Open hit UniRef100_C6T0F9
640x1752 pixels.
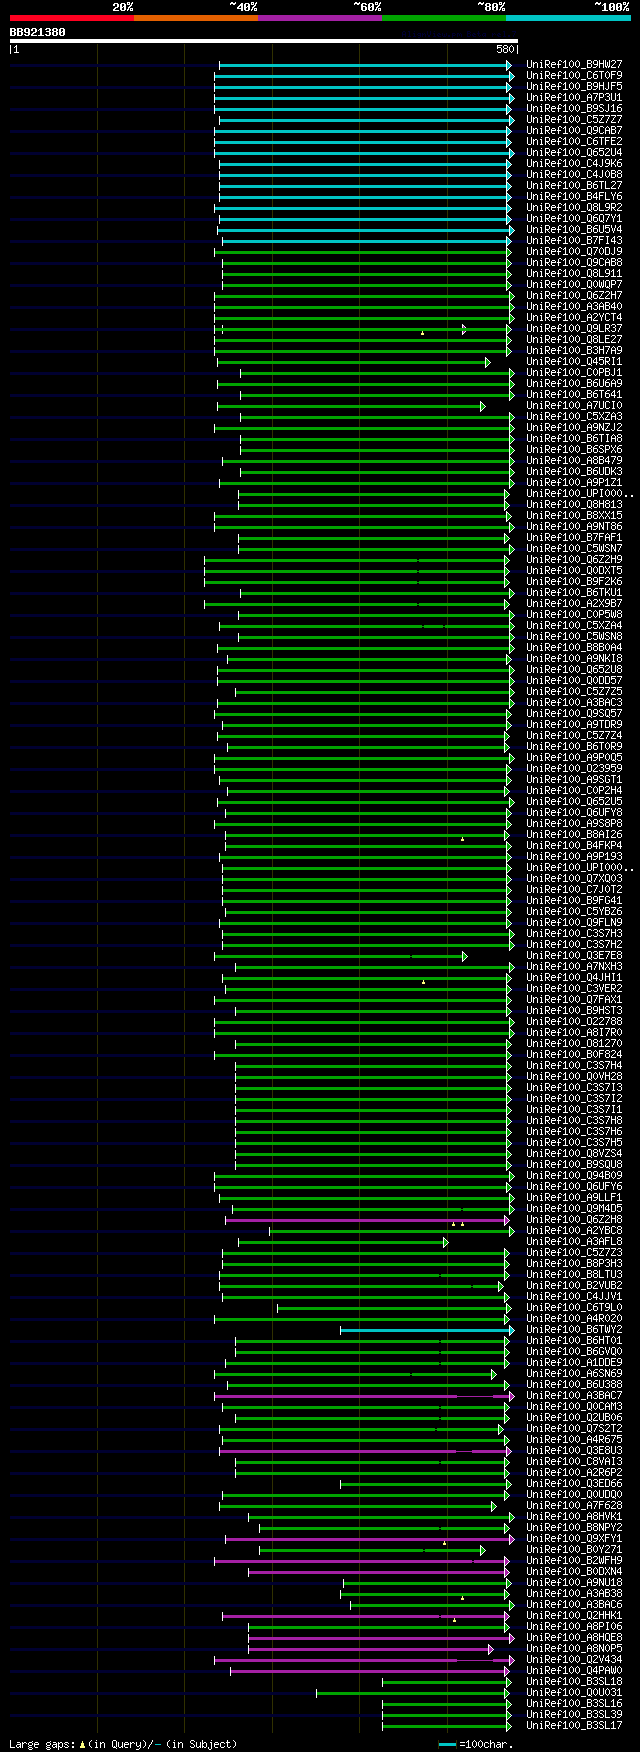[x=574, y=76]
